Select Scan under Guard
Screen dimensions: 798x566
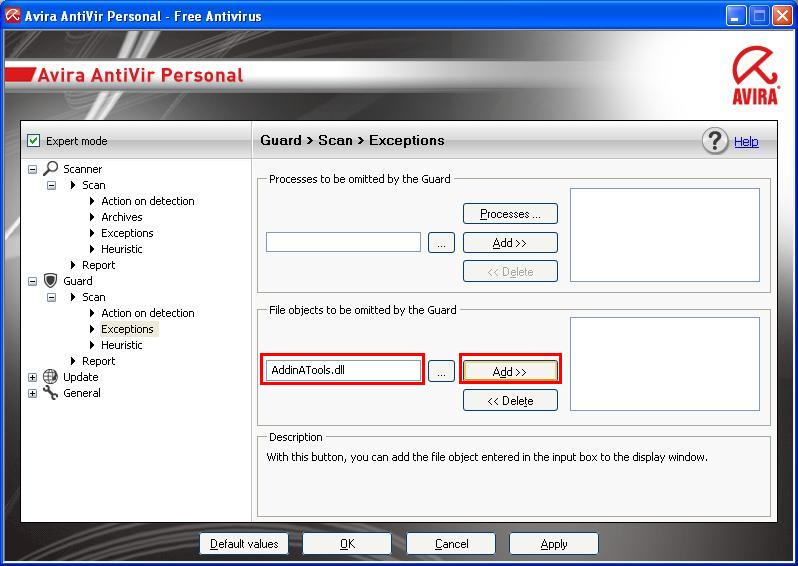click(x=94, y=297)
